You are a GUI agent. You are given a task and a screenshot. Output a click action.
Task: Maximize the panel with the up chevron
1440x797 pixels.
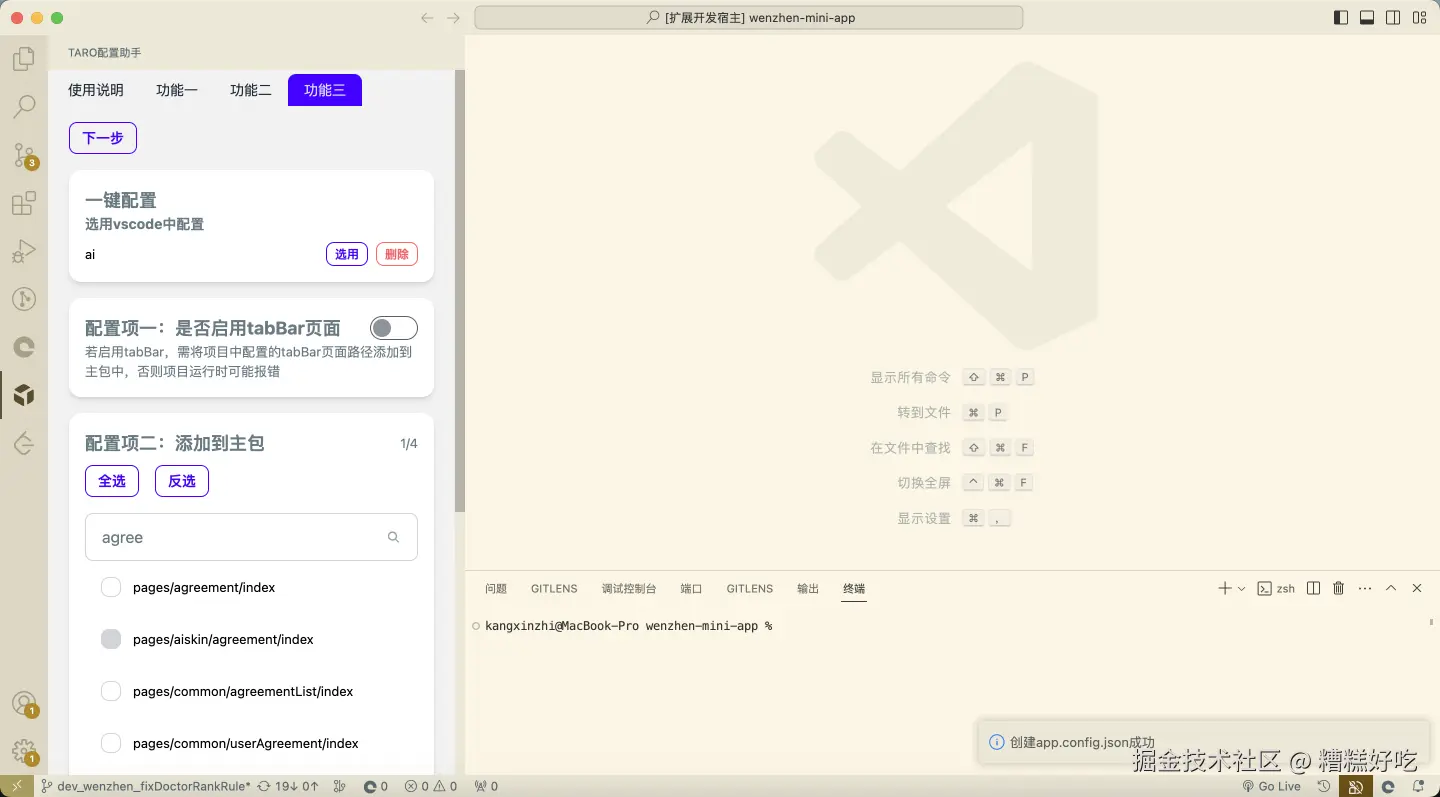[1391, 588]
